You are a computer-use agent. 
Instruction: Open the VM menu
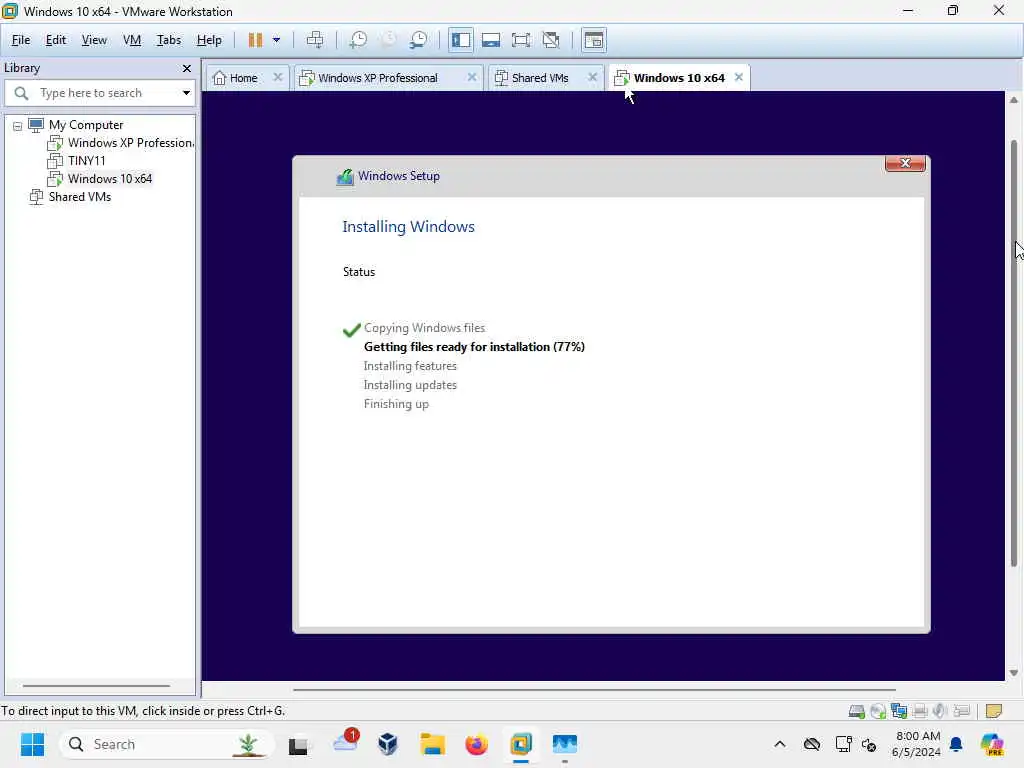[x=132, y=40]
